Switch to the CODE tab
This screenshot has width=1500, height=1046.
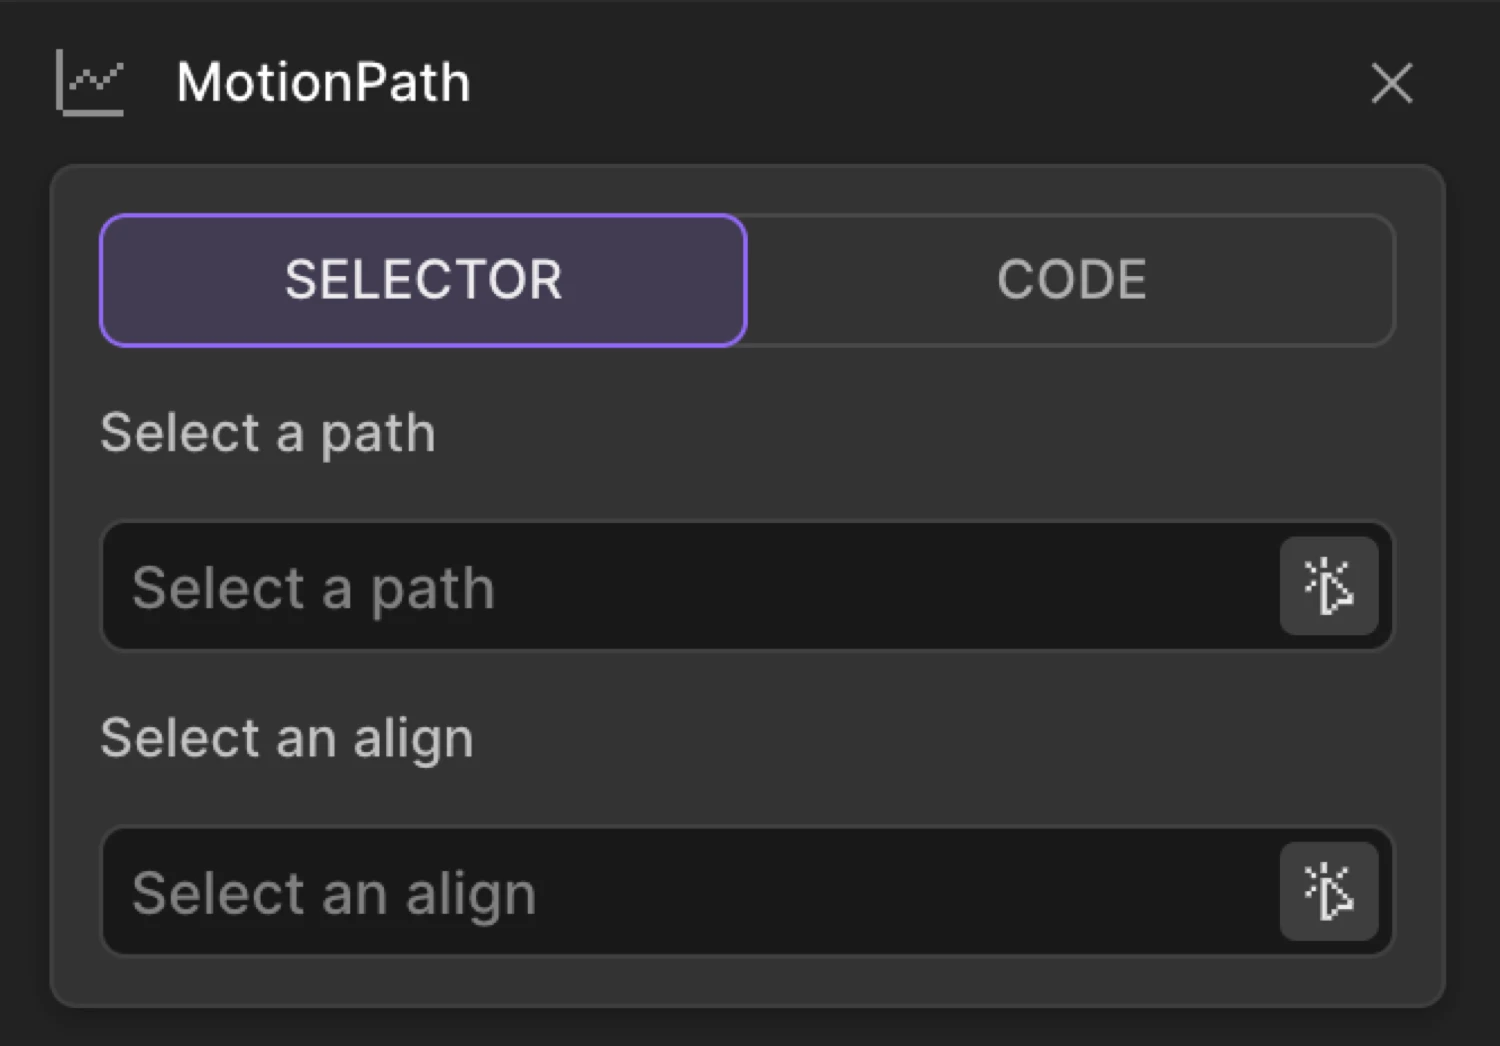pyautogui.click(x=1071, y=280)
